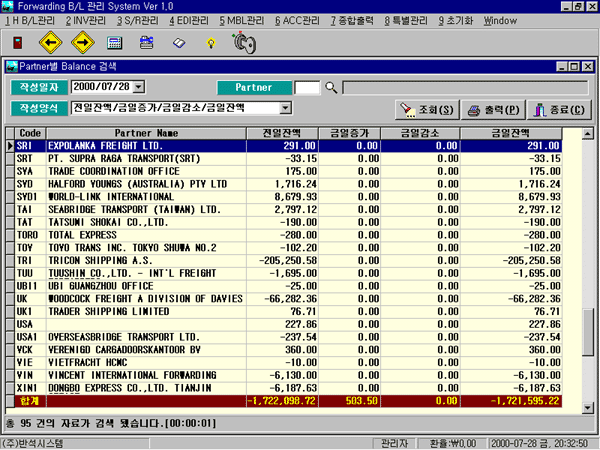The width and height of the screenshot is (600, 450).
Task: Click the table scrollbar down arrow
Action: click(x=587, y=408)
